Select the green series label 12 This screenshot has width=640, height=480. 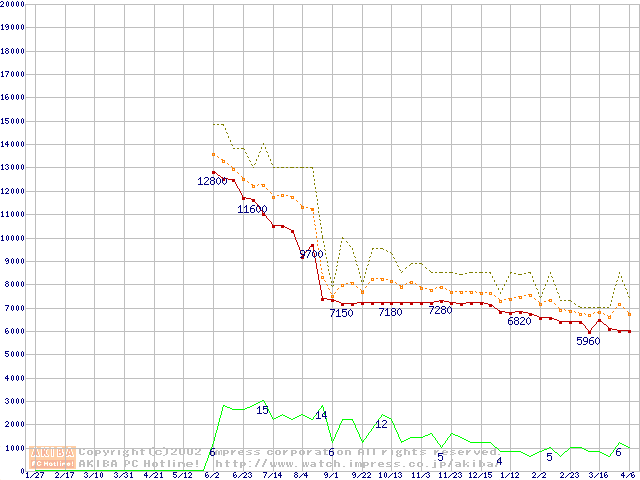pyautogui.click(x=381, y=424)
